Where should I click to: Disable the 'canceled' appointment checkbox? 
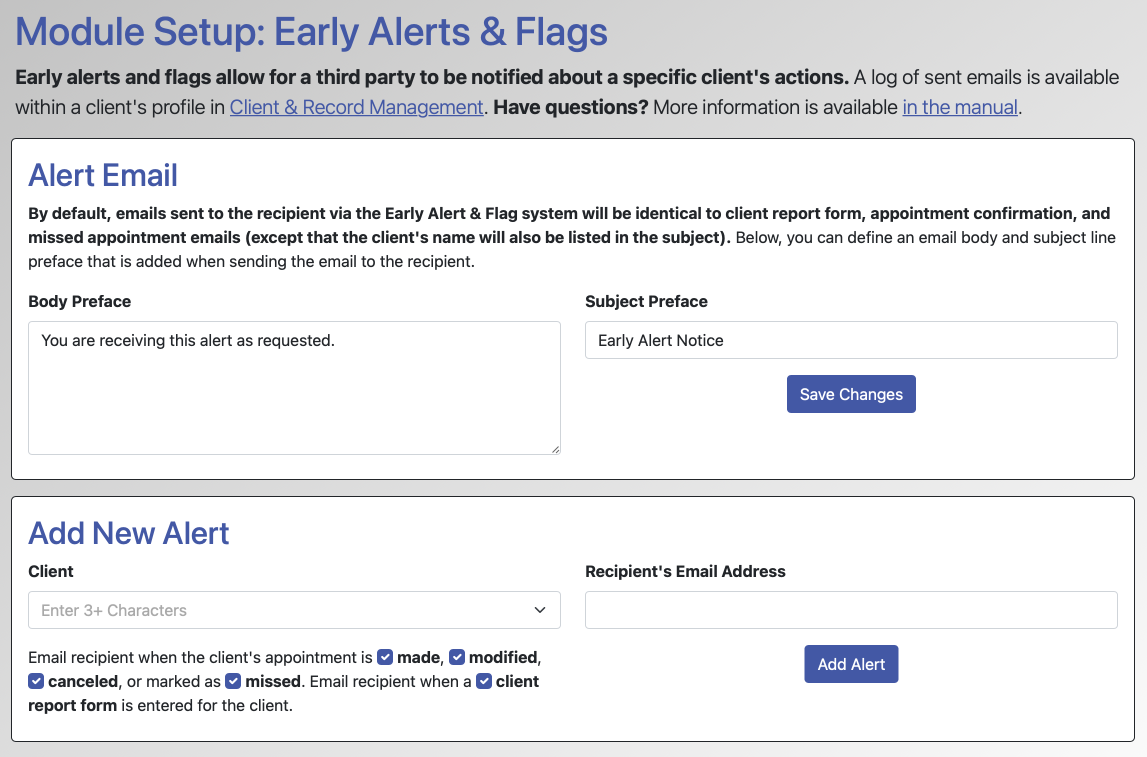(36, 682)
